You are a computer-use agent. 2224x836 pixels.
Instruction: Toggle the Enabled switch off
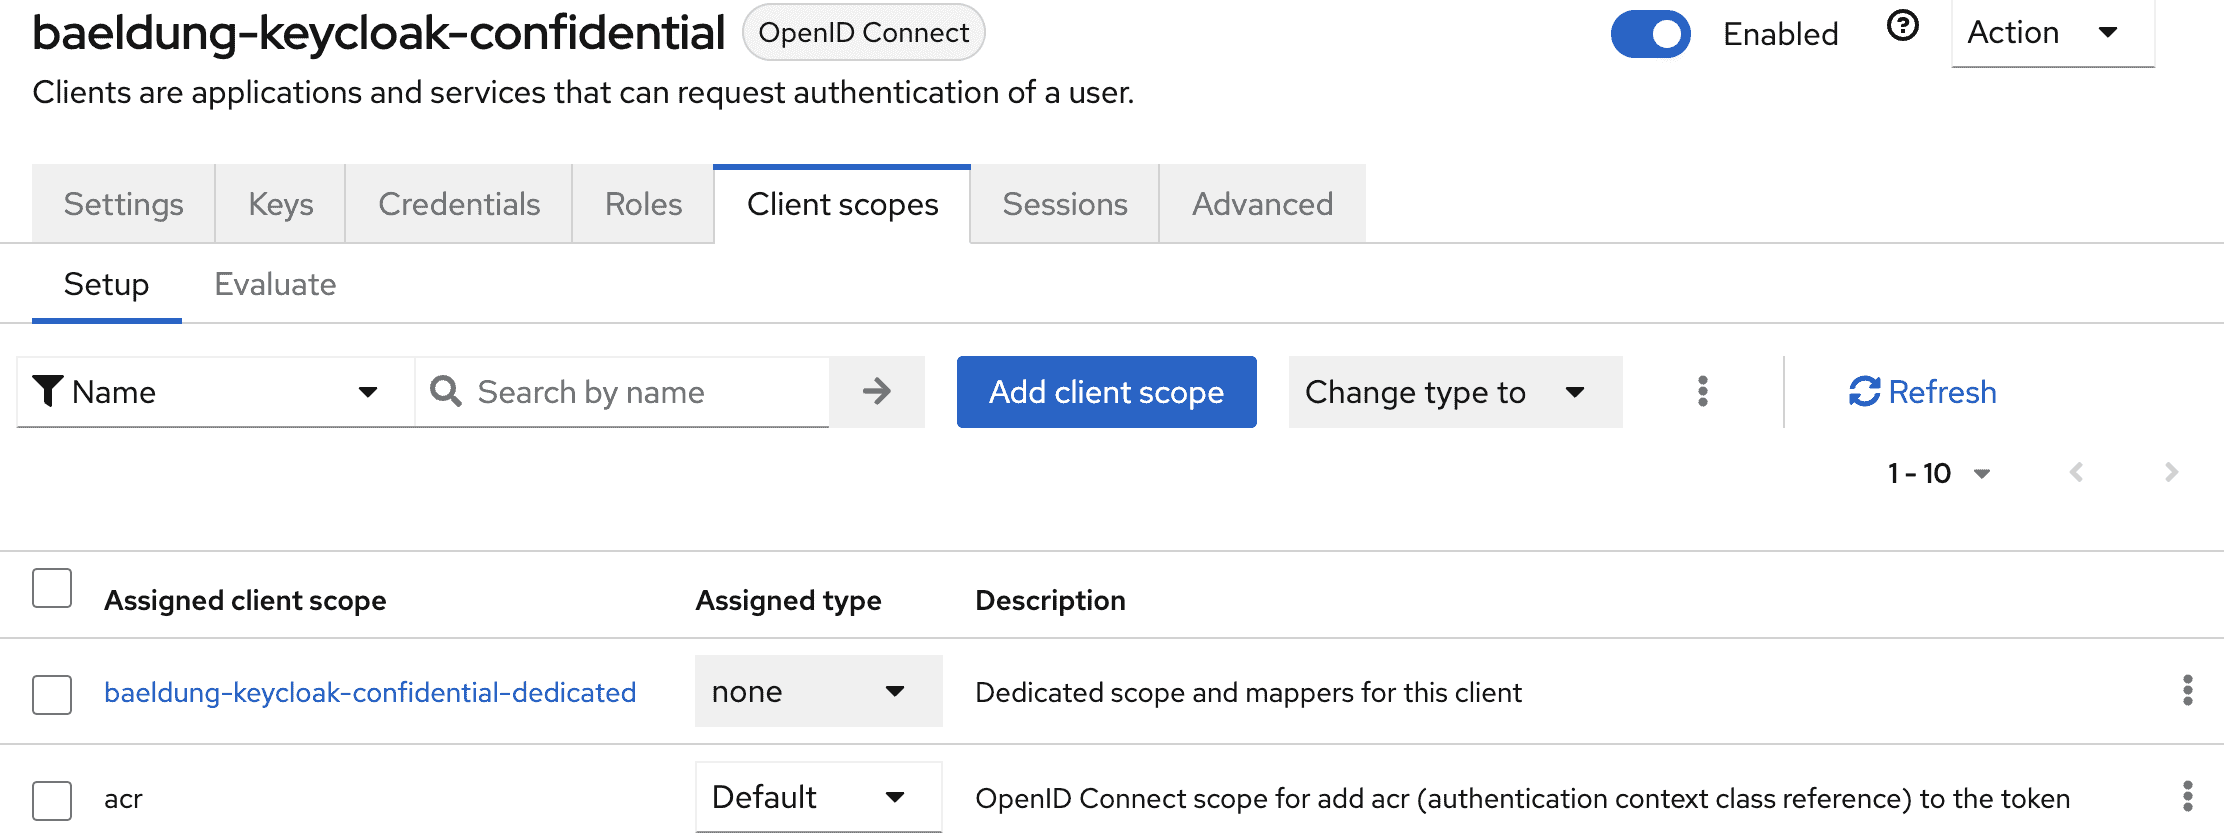point(1650,34)
